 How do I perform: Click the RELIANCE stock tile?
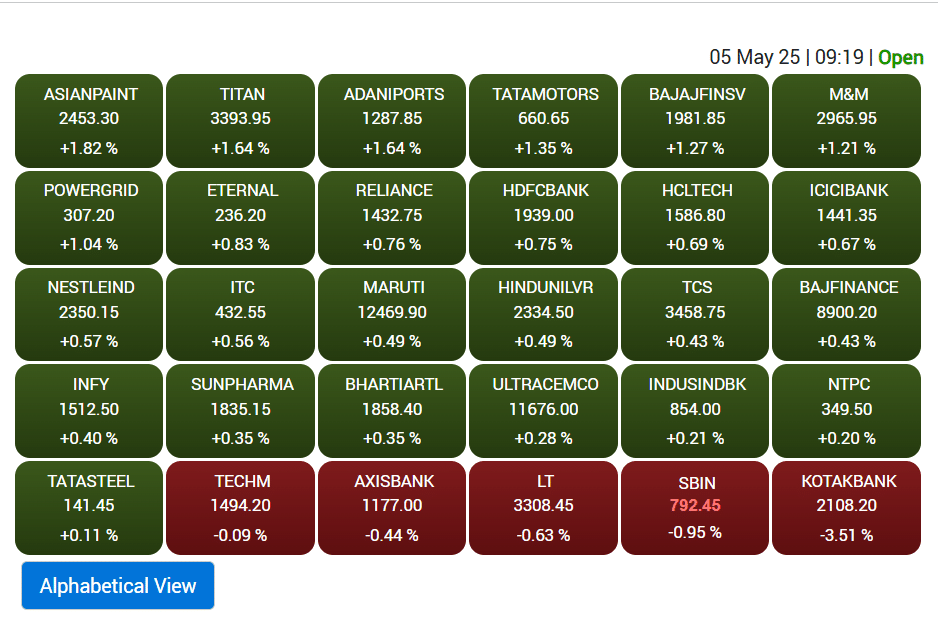[x=392, y=218]
